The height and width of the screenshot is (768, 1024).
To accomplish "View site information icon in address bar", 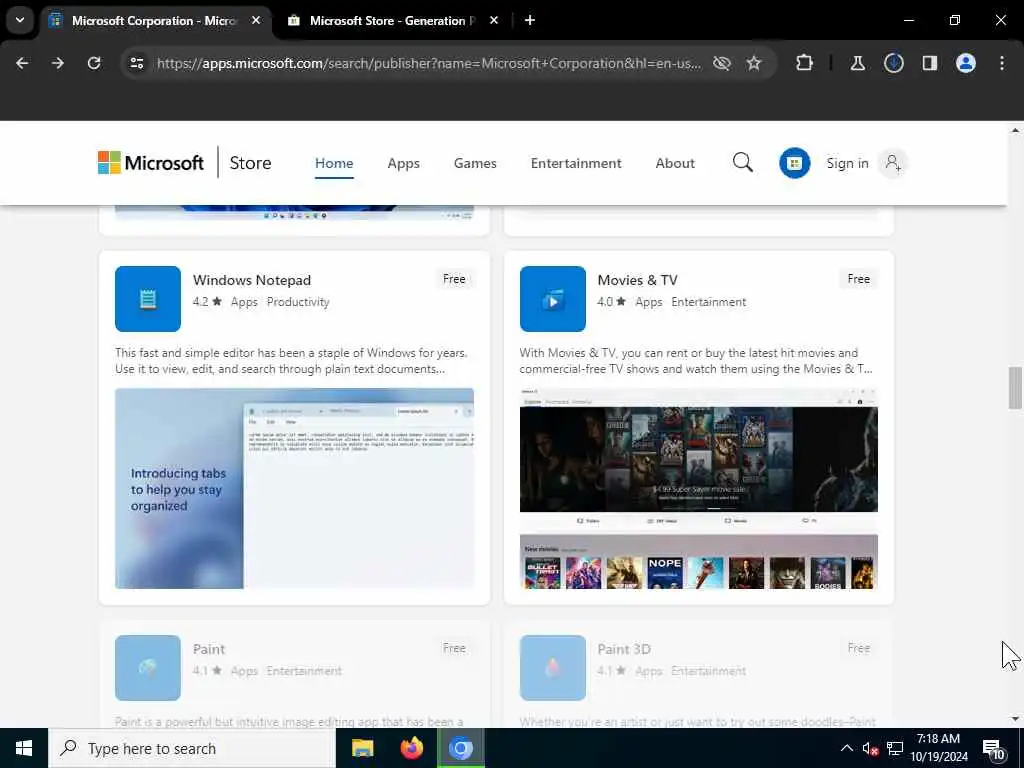I will 136,63.
